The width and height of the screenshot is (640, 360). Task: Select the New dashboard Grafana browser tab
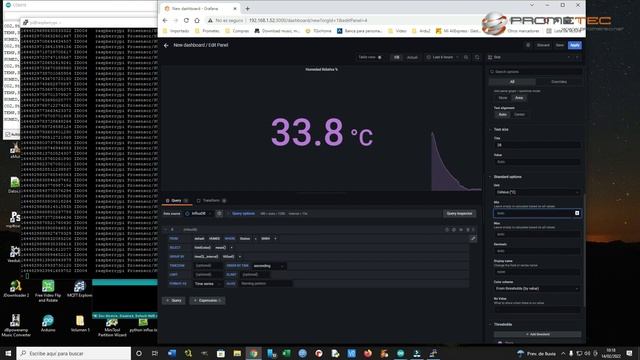pos(200,9)
